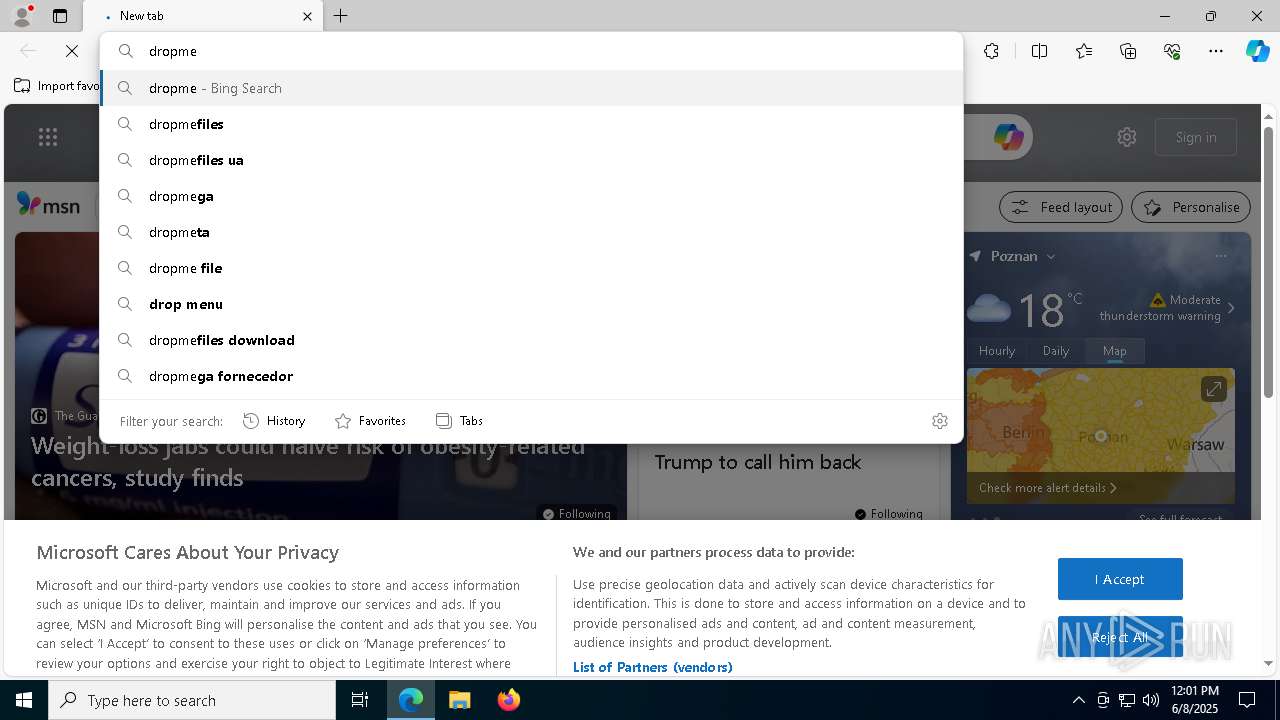
Task: Click the page scrollbar down arrow
Action: pyautogui.click(x=1269, y=663)
